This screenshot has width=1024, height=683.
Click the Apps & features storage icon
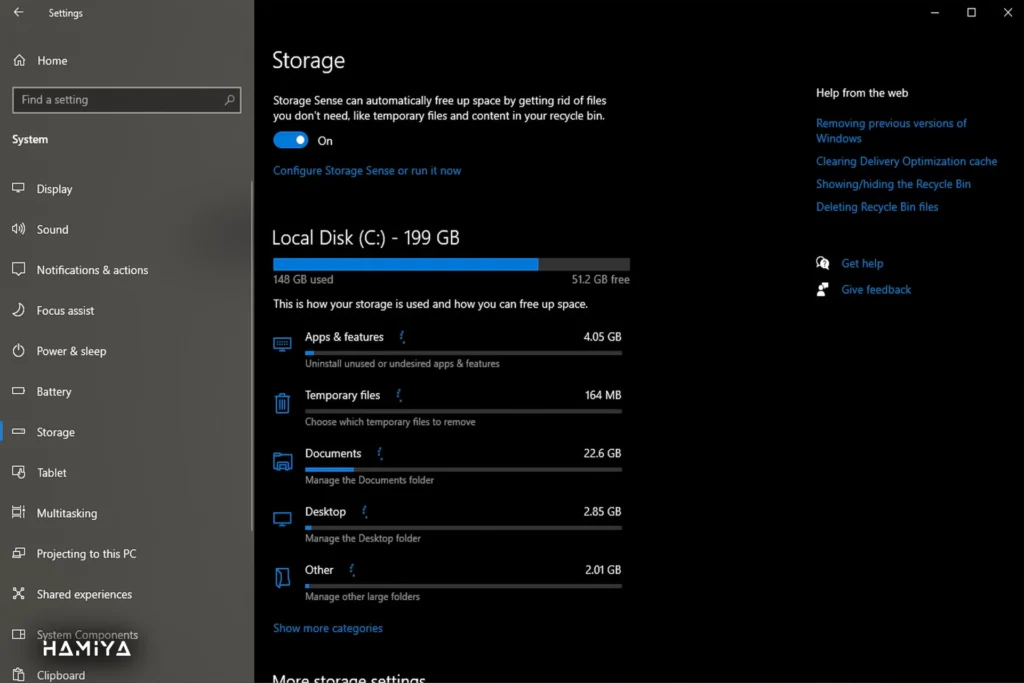tap(282, 344)
